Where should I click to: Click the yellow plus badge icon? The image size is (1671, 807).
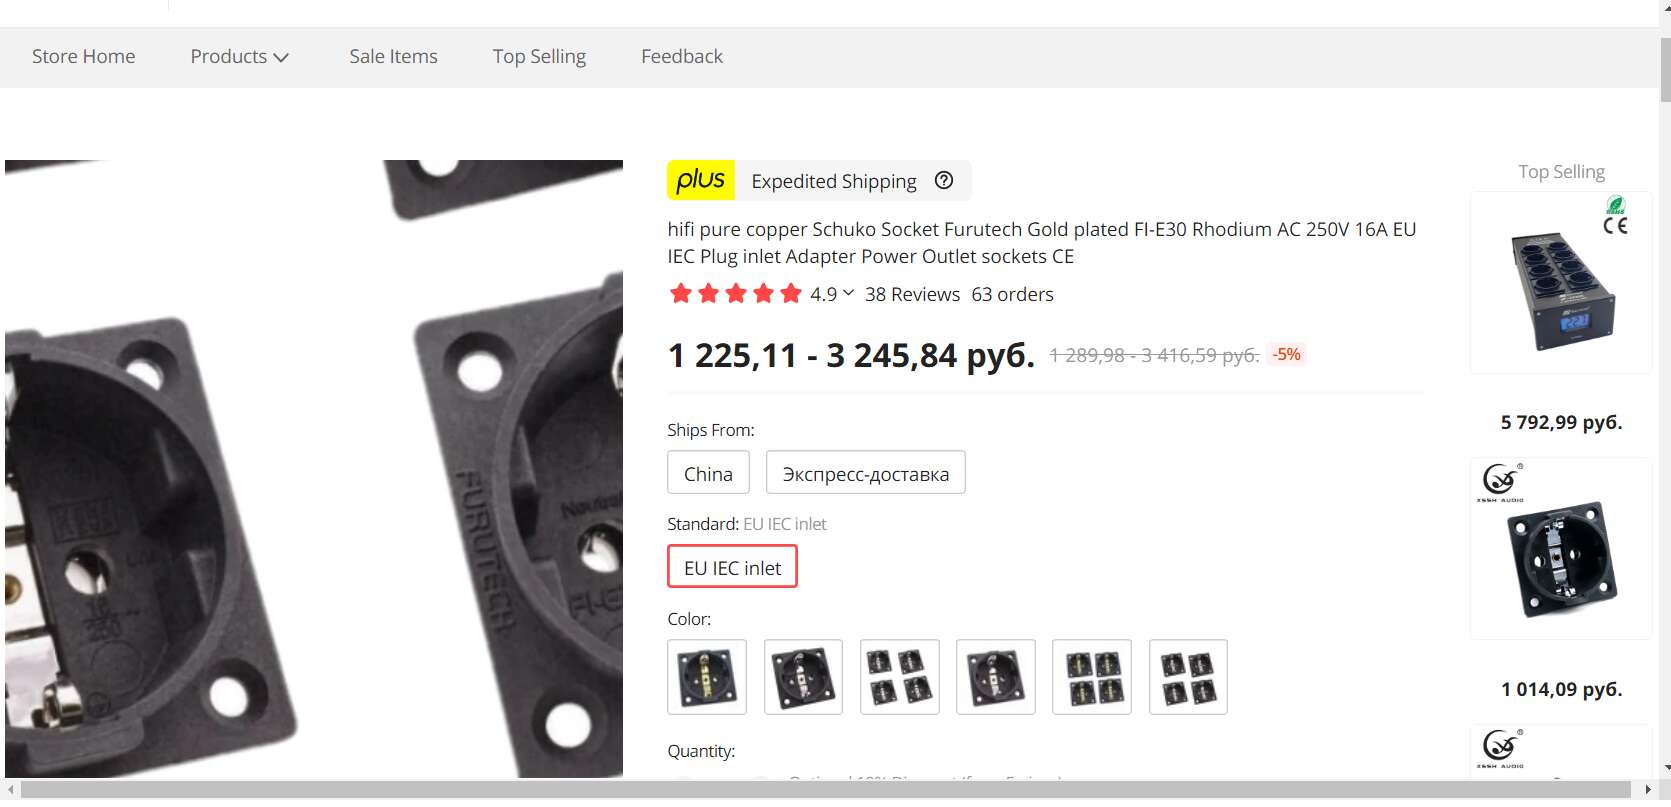701,180
